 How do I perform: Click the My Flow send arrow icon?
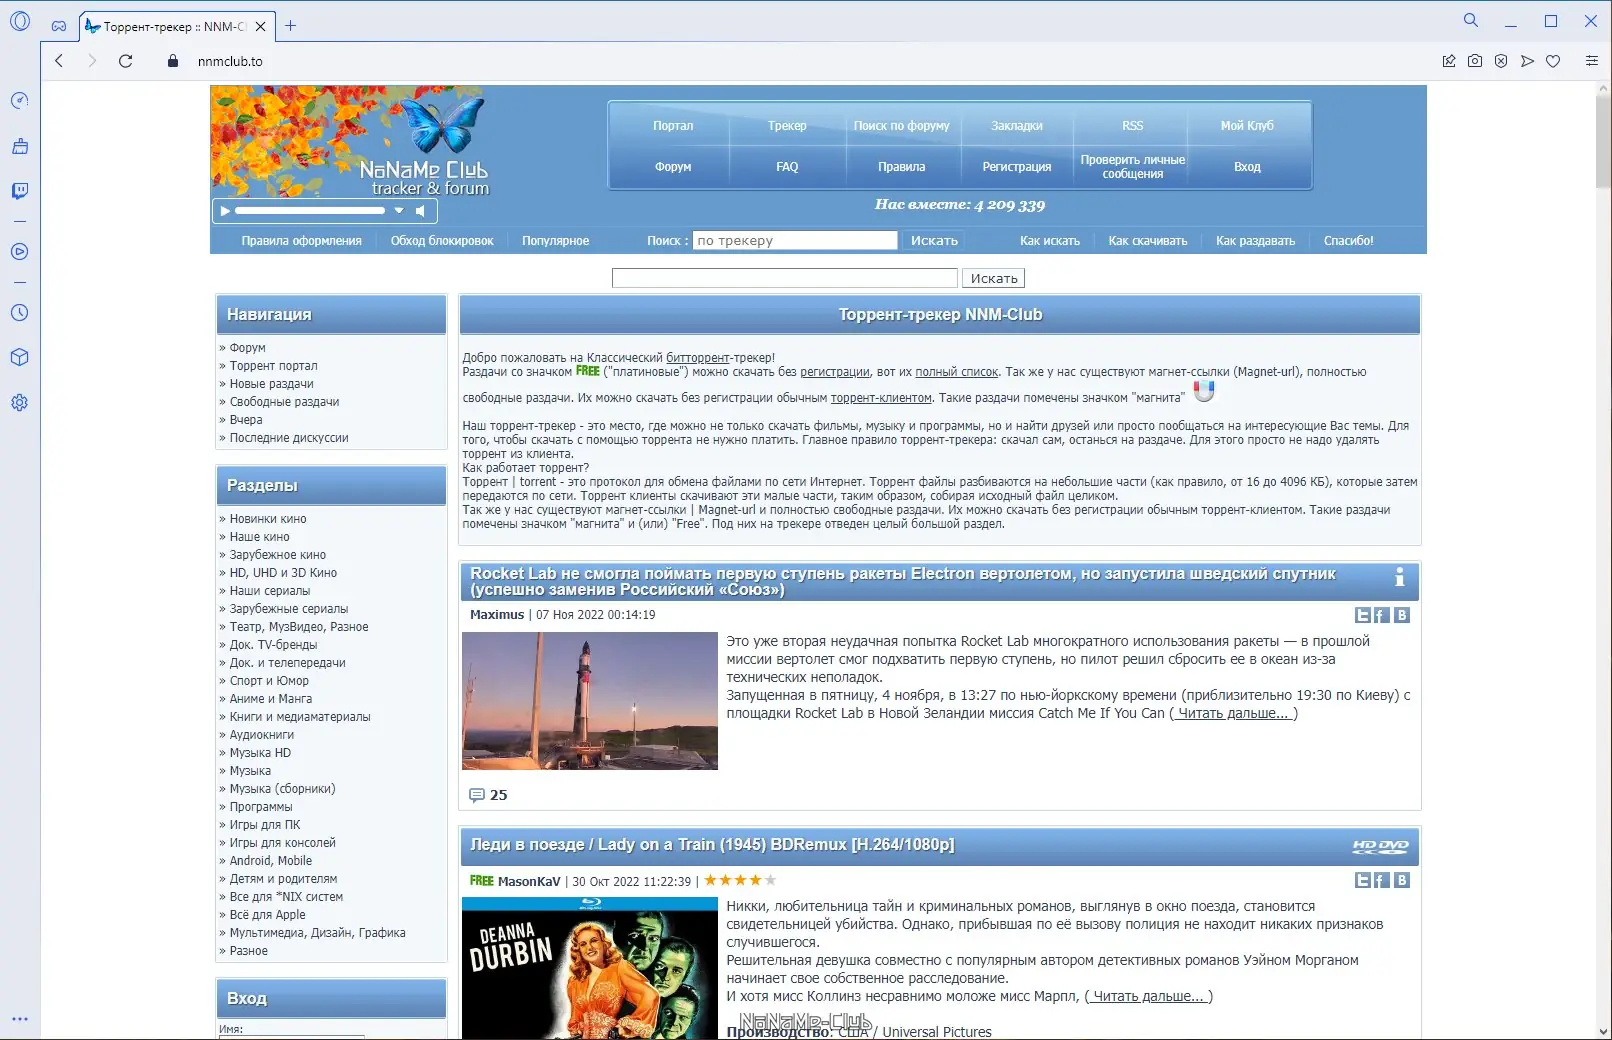click(x=1527, y=61)
